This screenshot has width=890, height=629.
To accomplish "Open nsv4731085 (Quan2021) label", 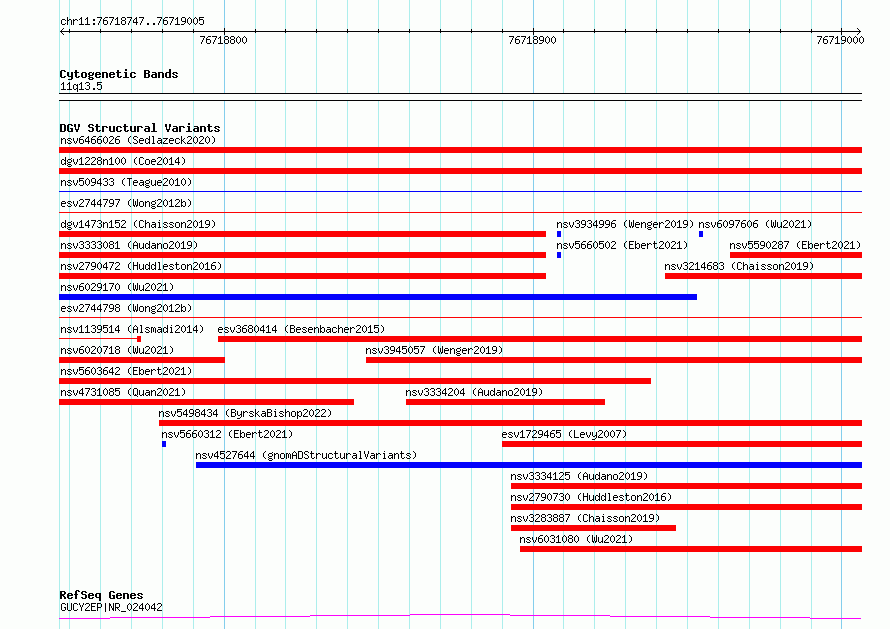I will coord(123,392).
